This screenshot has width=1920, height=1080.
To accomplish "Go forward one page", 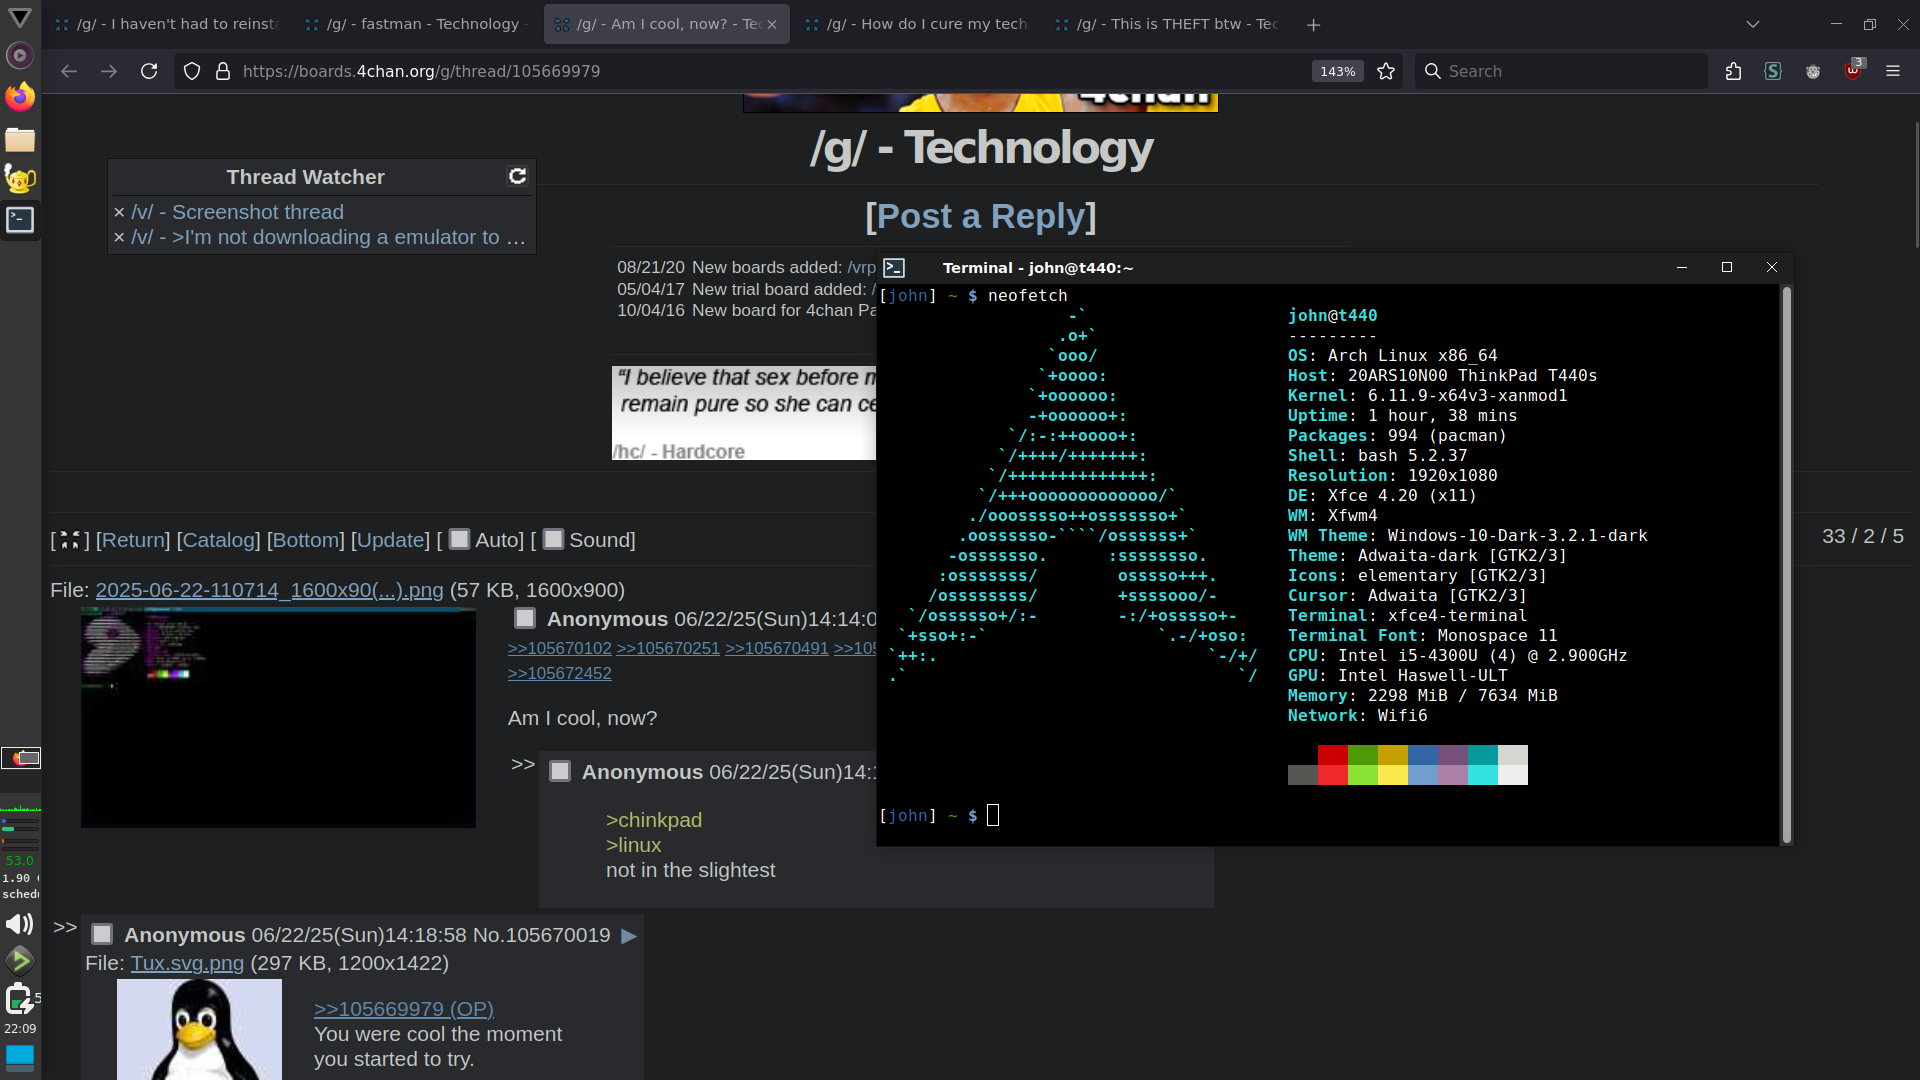I will (x=109, y=71).
